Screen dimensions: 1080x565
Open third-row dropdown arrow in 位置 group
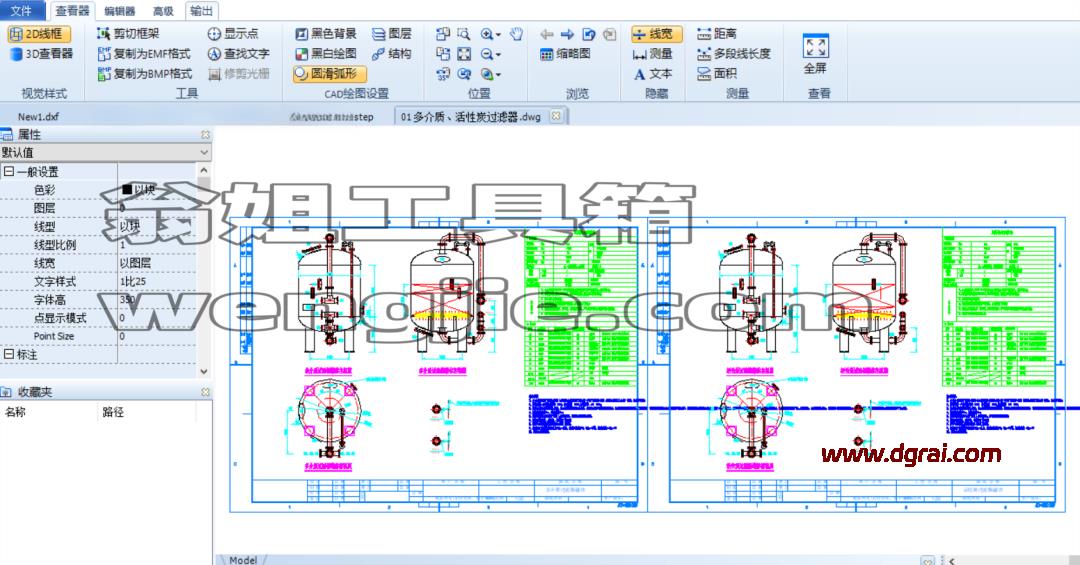498,74
